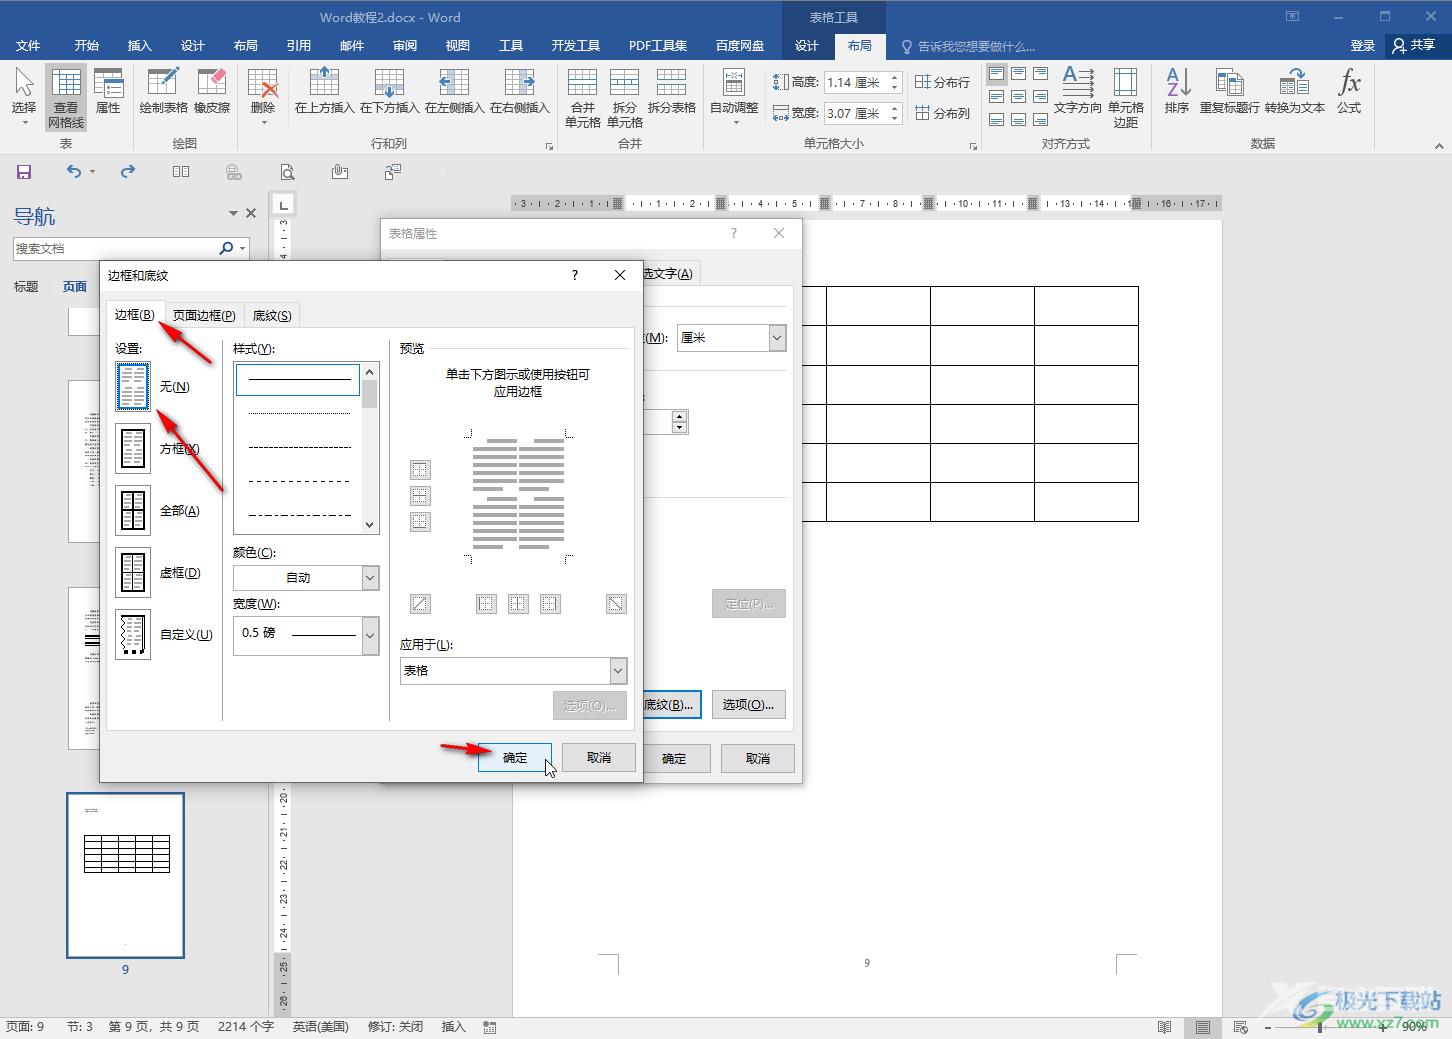This screenshot has width=1452, height=1039.
Task: Click Insert Right icon
Action: [519, 92]
